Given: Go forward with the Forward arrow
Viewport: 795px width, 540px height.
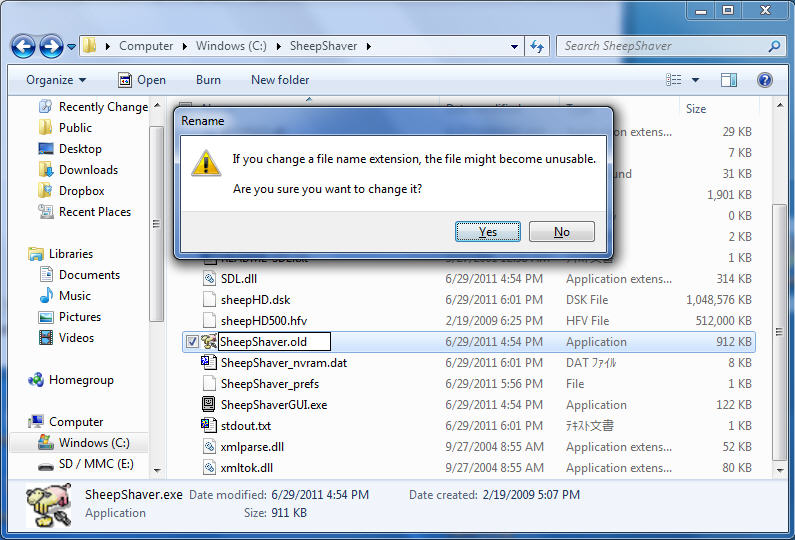Looking at the screenshot, I should pyautogui.click(x=51, y=47).
